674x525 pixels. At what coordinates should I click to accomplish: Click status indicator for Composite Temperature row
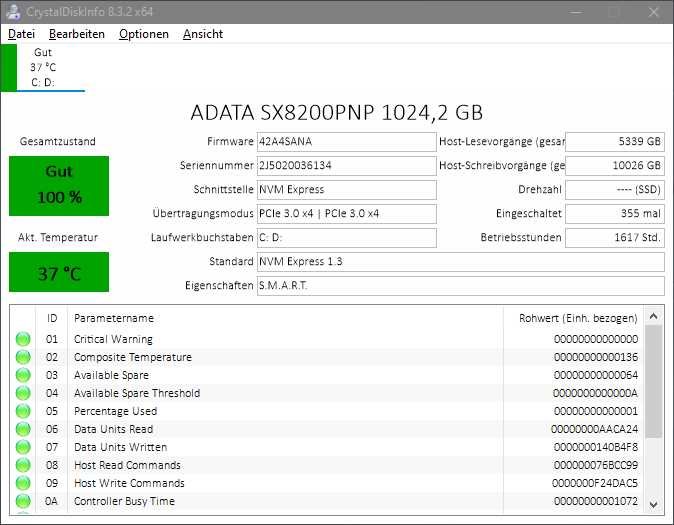(23, 357)
